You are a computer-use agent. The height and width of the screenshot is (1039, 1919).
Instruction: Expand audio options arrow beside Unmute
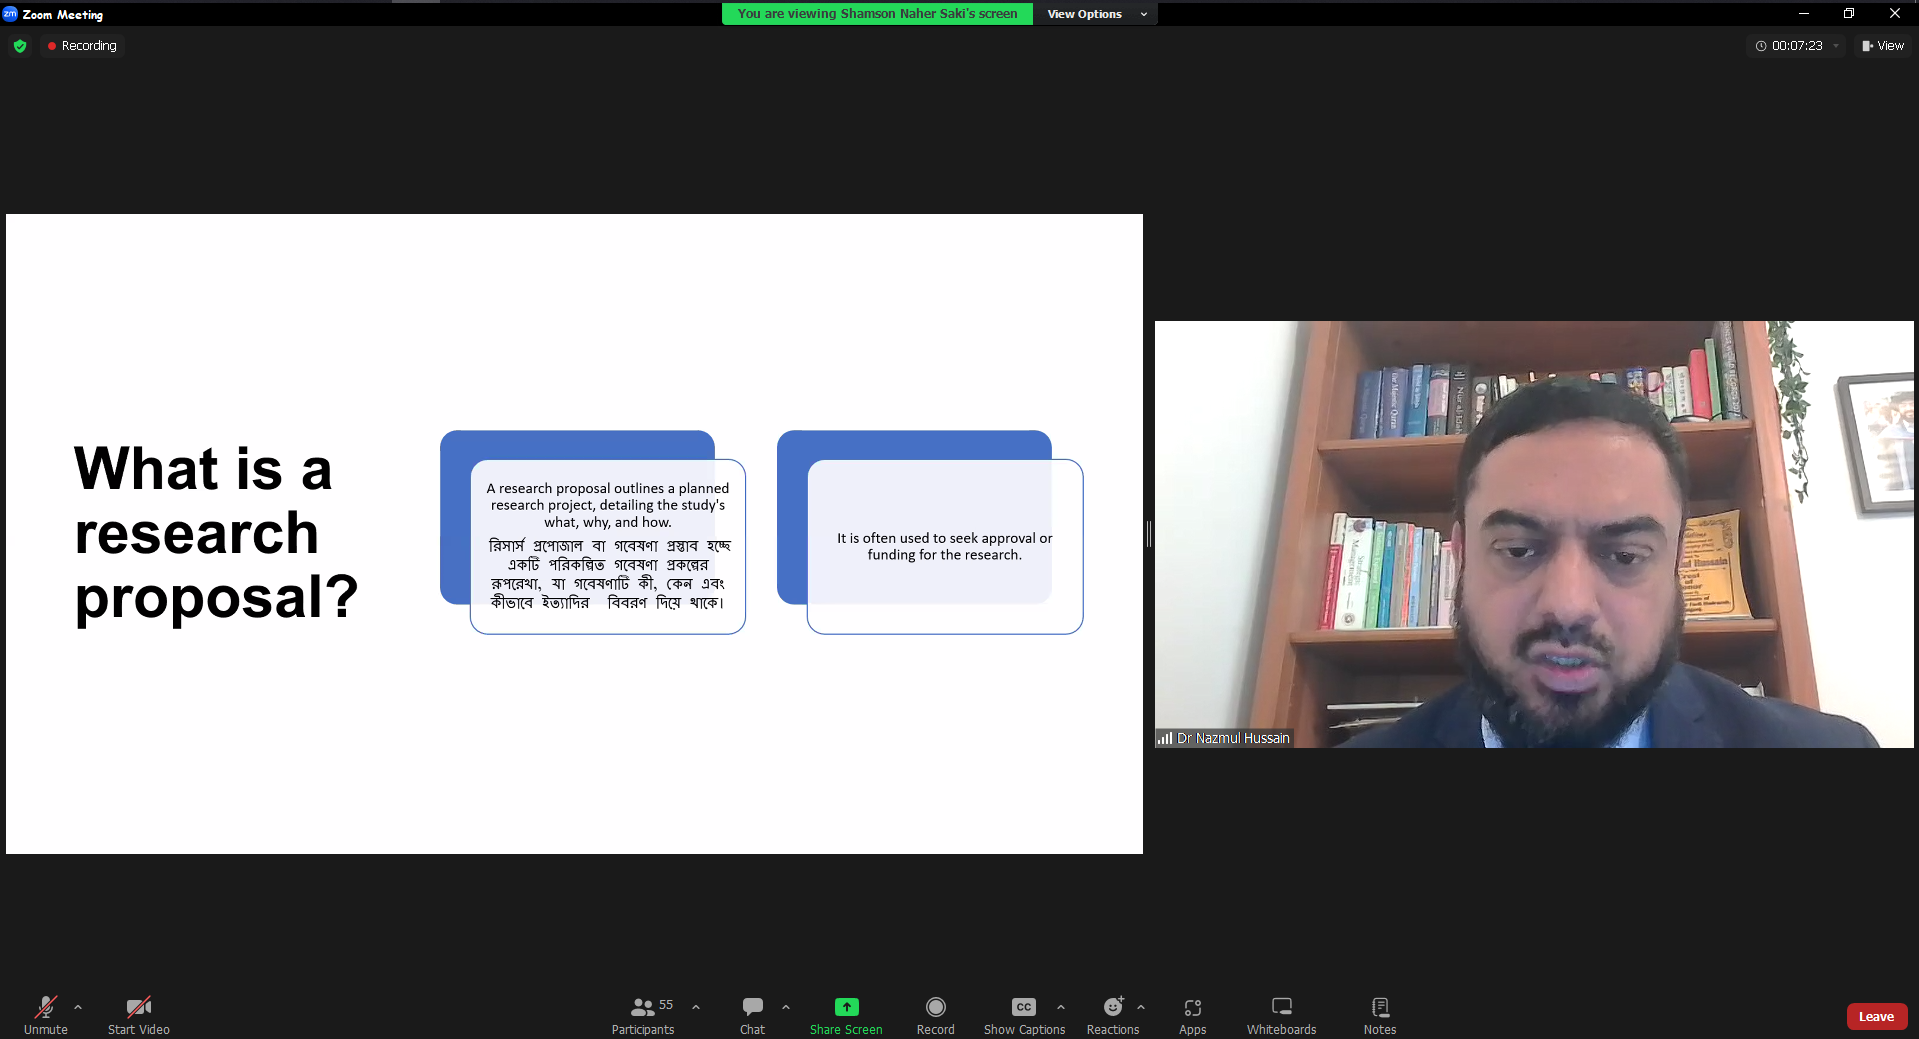coord(78,1007)
